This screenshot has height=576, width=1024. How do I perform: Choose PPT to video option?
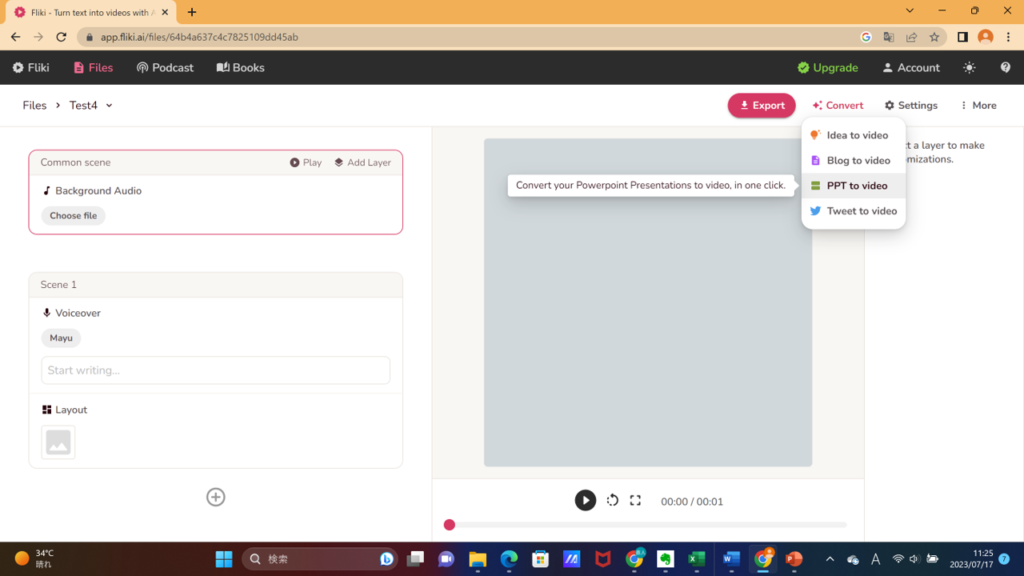(854, 185)
